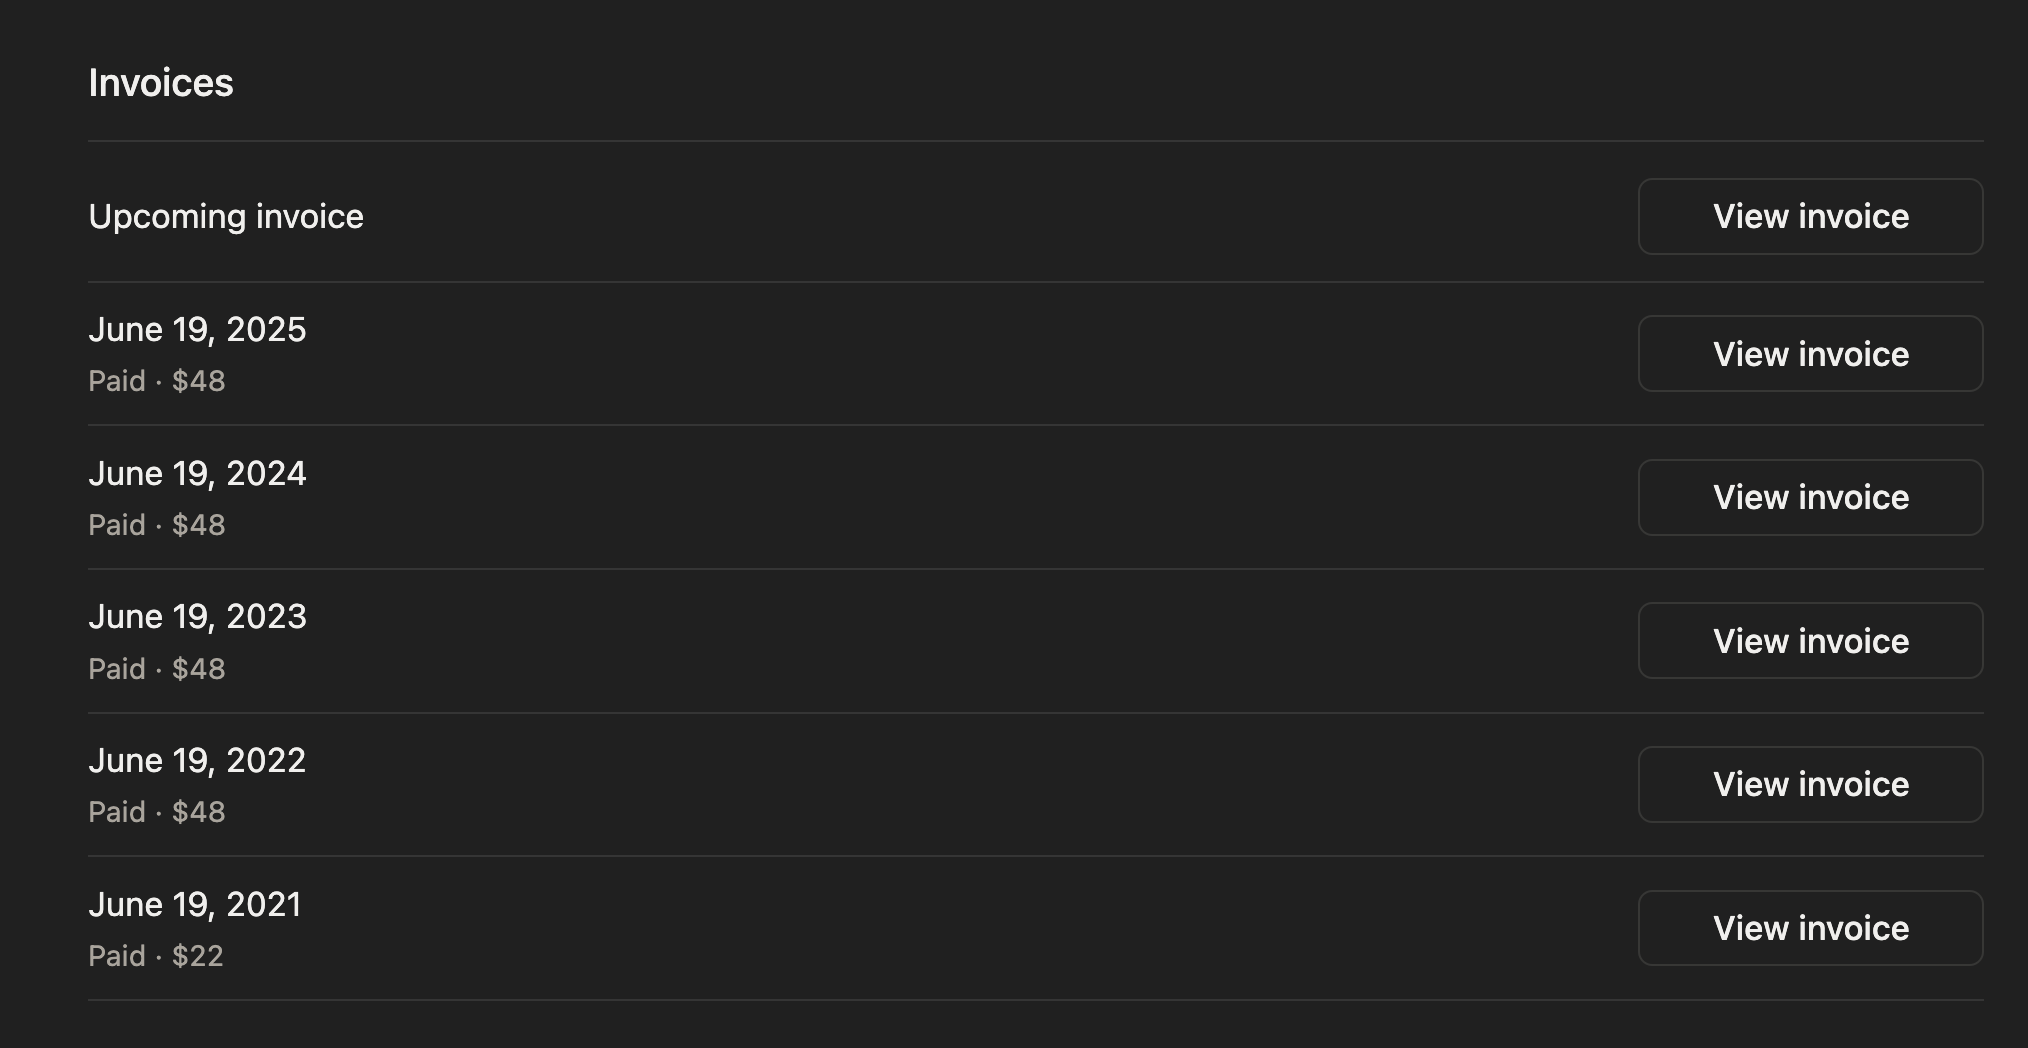Click the June 19, 2021 date

point(195,905)
